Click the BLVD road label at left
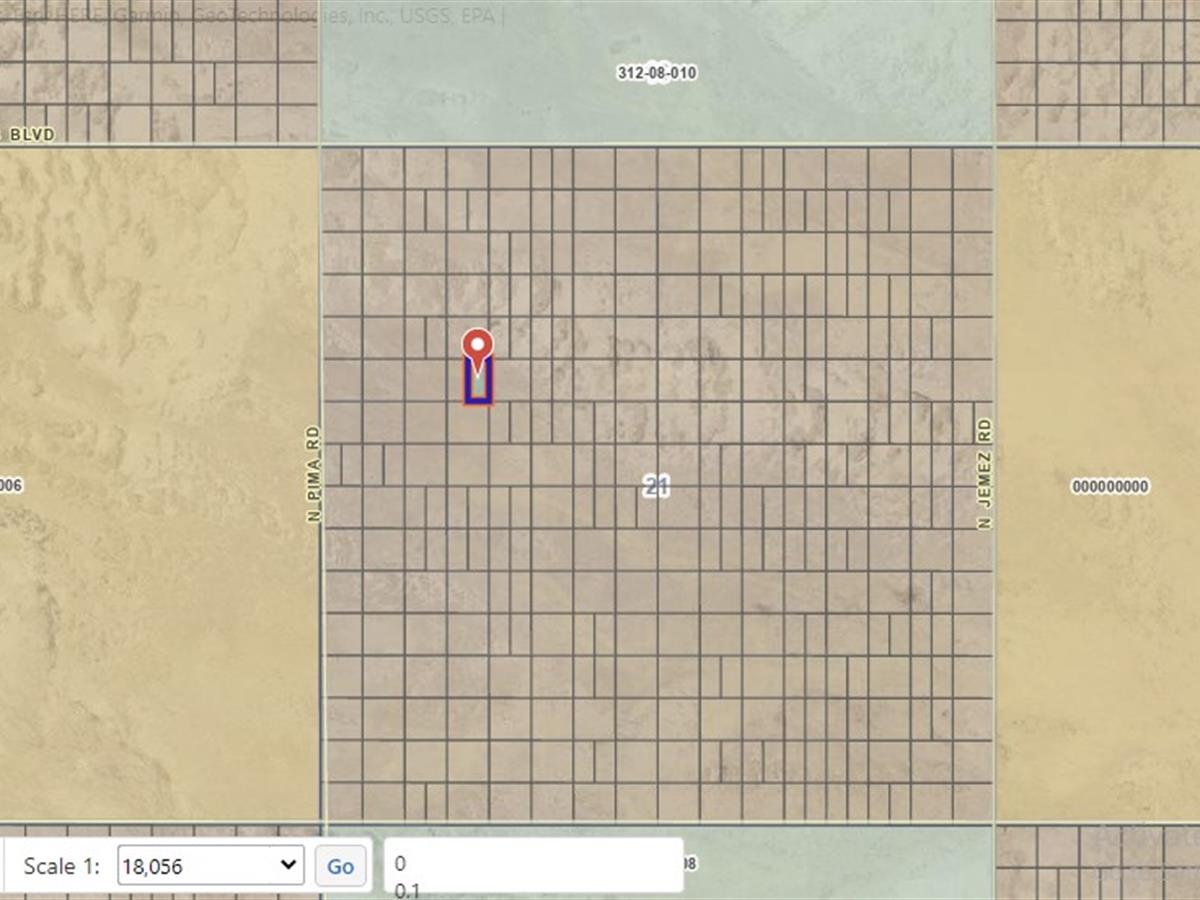Screen dimensions: 1200x900 pos(31,134)
